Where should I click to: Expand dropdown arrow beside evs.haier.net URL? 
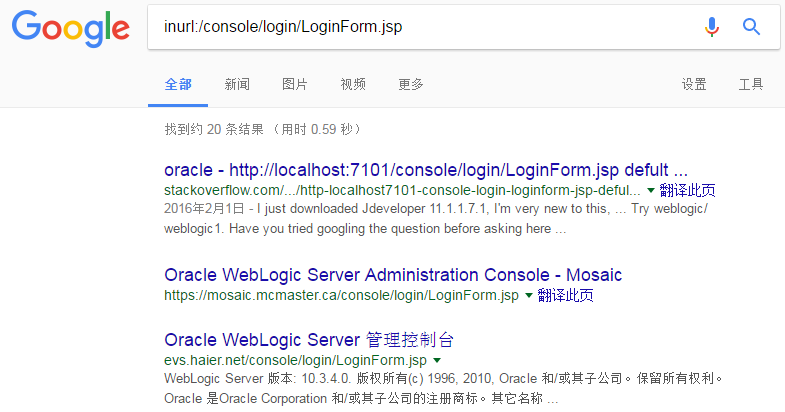point(437,360)
